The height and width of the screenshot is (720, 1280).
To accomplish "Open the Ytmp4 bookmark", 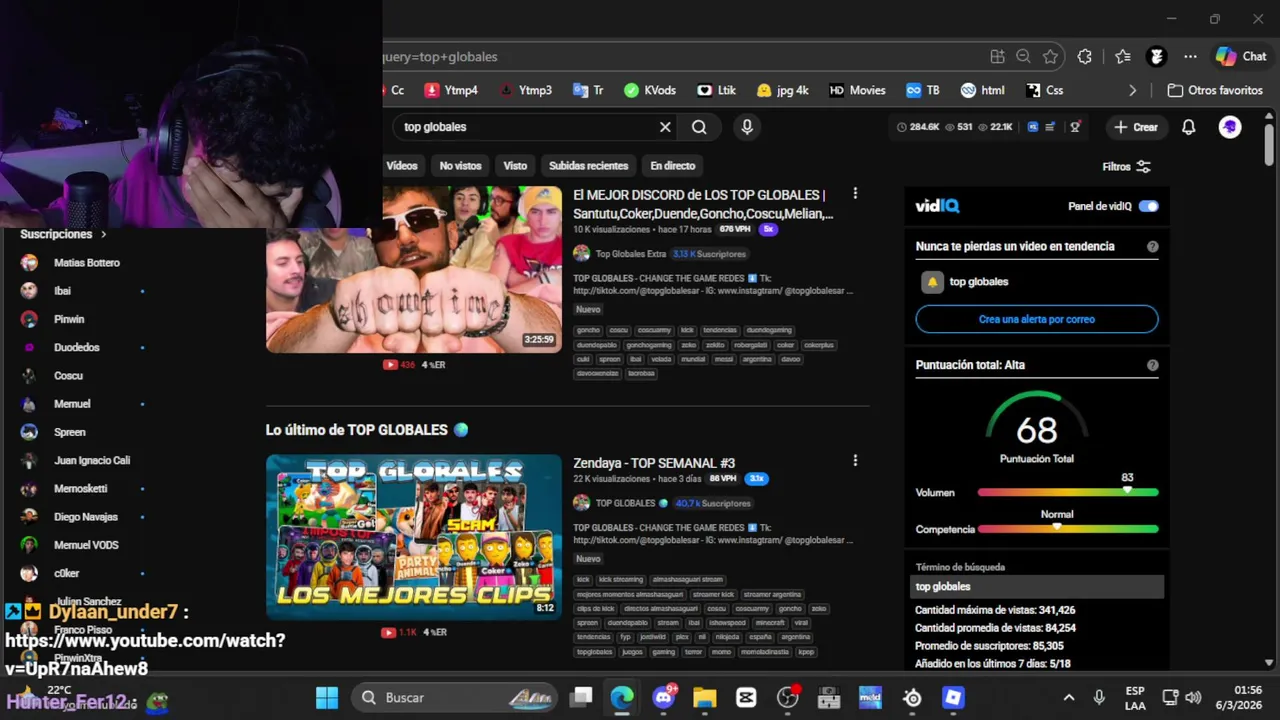I will point(451,90).
